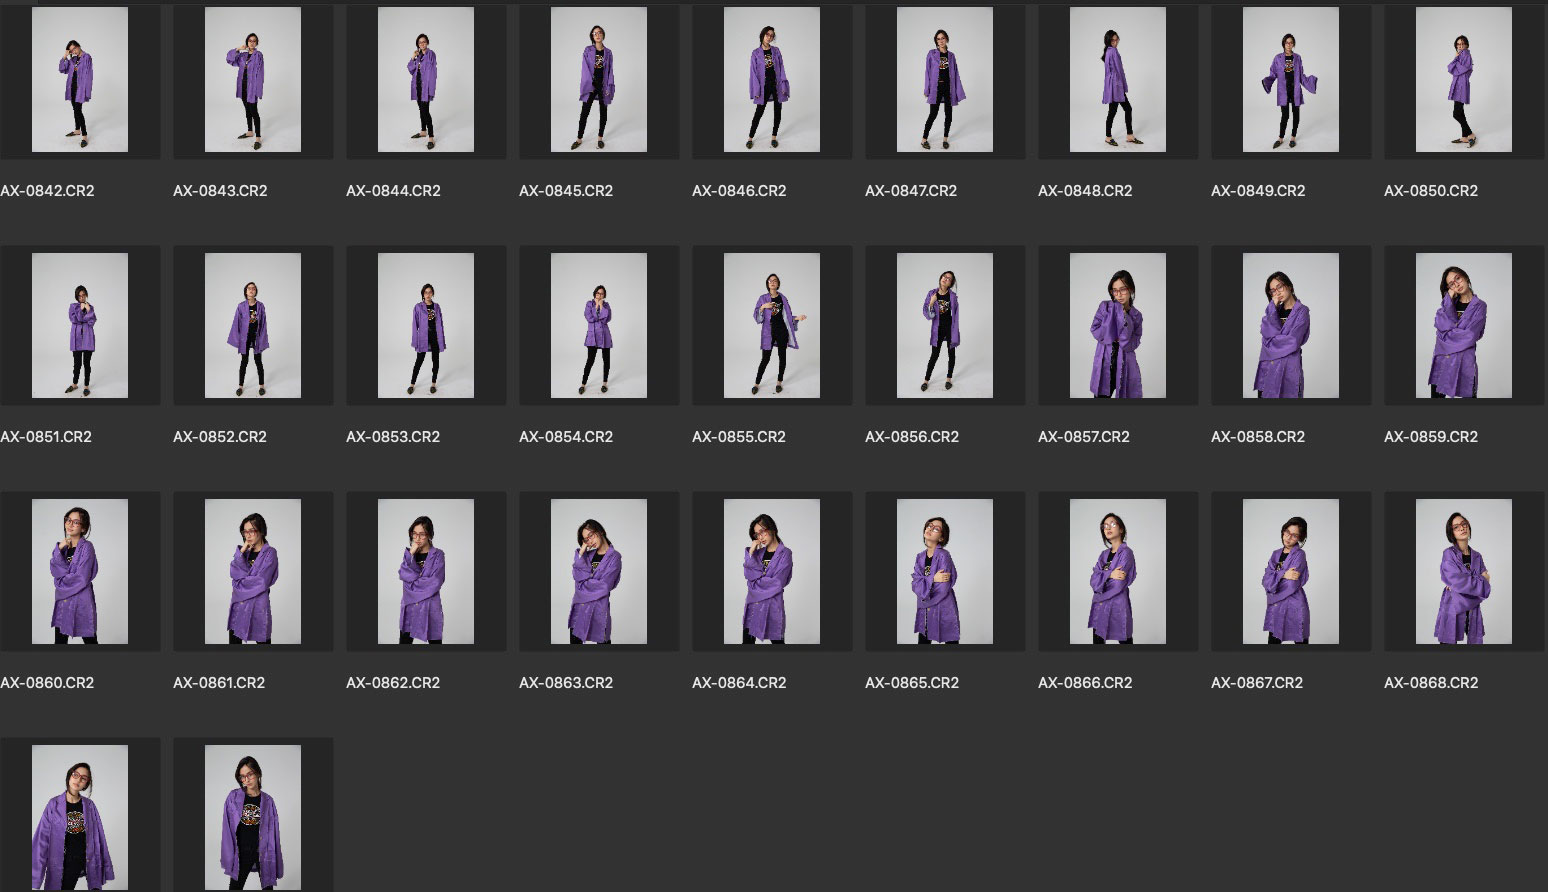Click the AX-0844.CR2 photo thumbnail

tap(426, 80)
